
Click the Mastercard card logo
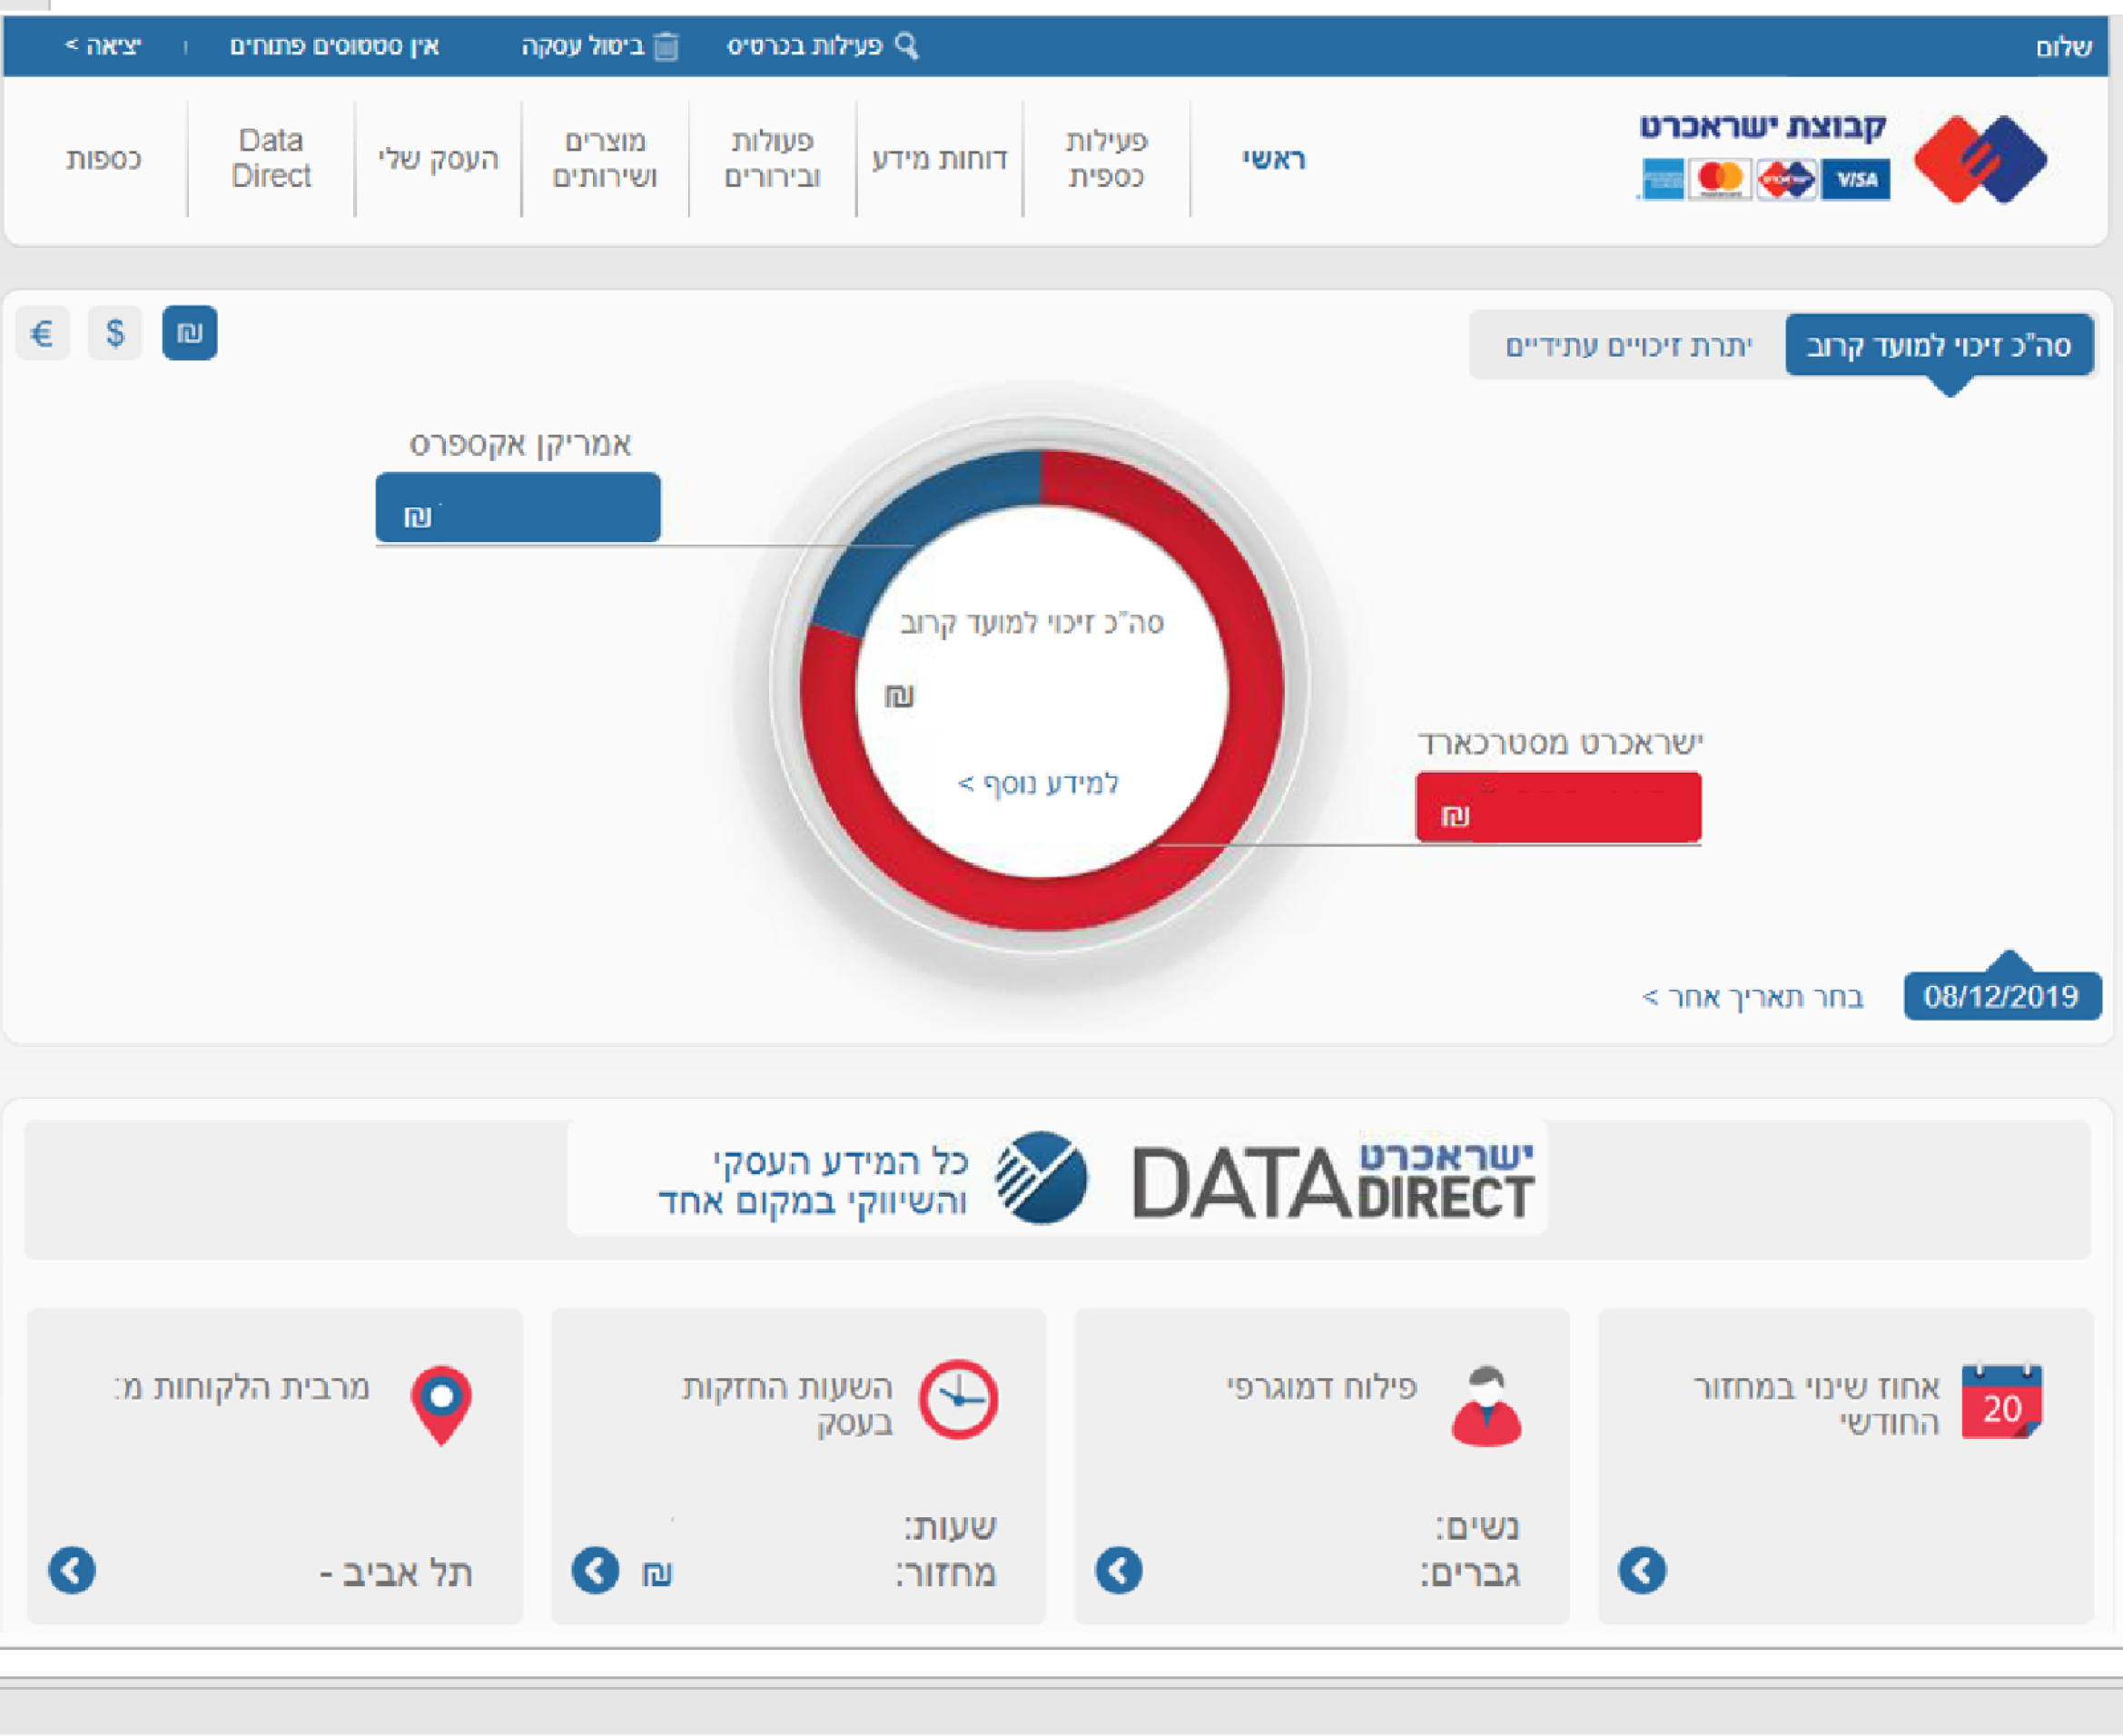pyautogui.click(x=1720, y=180)
